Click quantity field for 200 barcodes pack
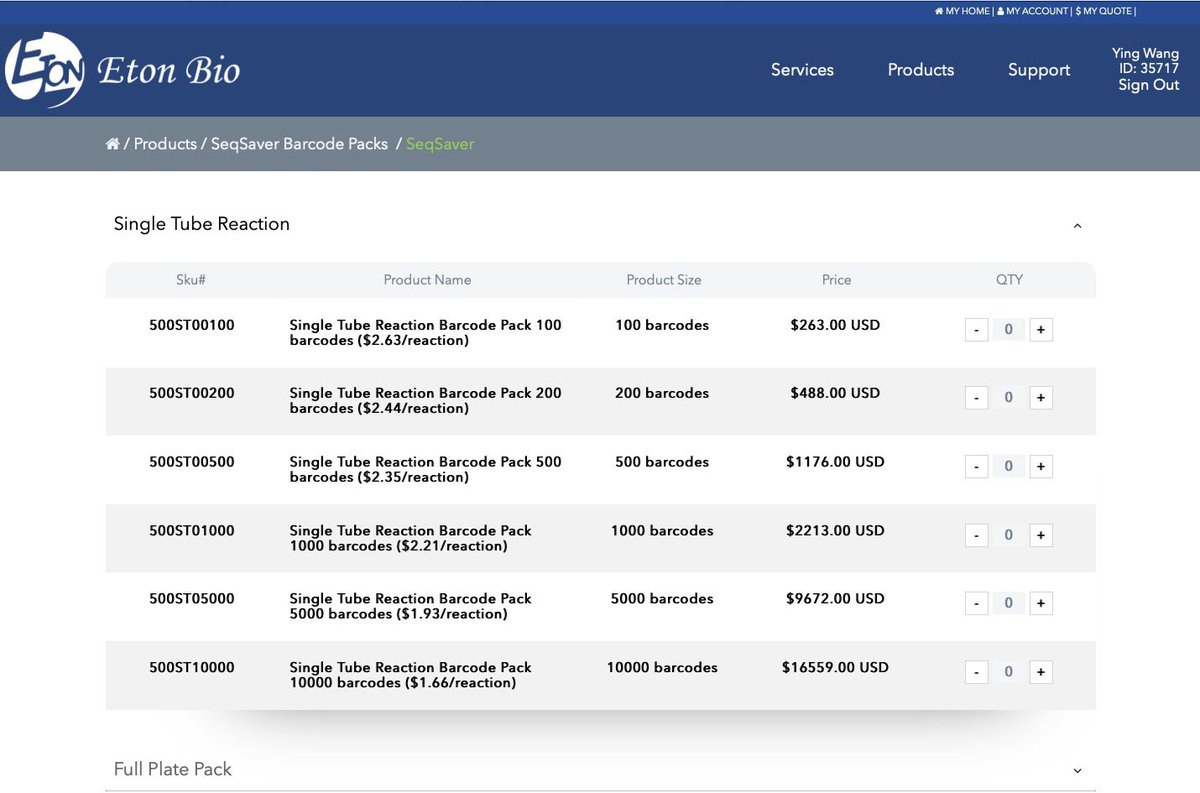The height and width of the screenshot is (793, 1200). (x=1008, y=398)
